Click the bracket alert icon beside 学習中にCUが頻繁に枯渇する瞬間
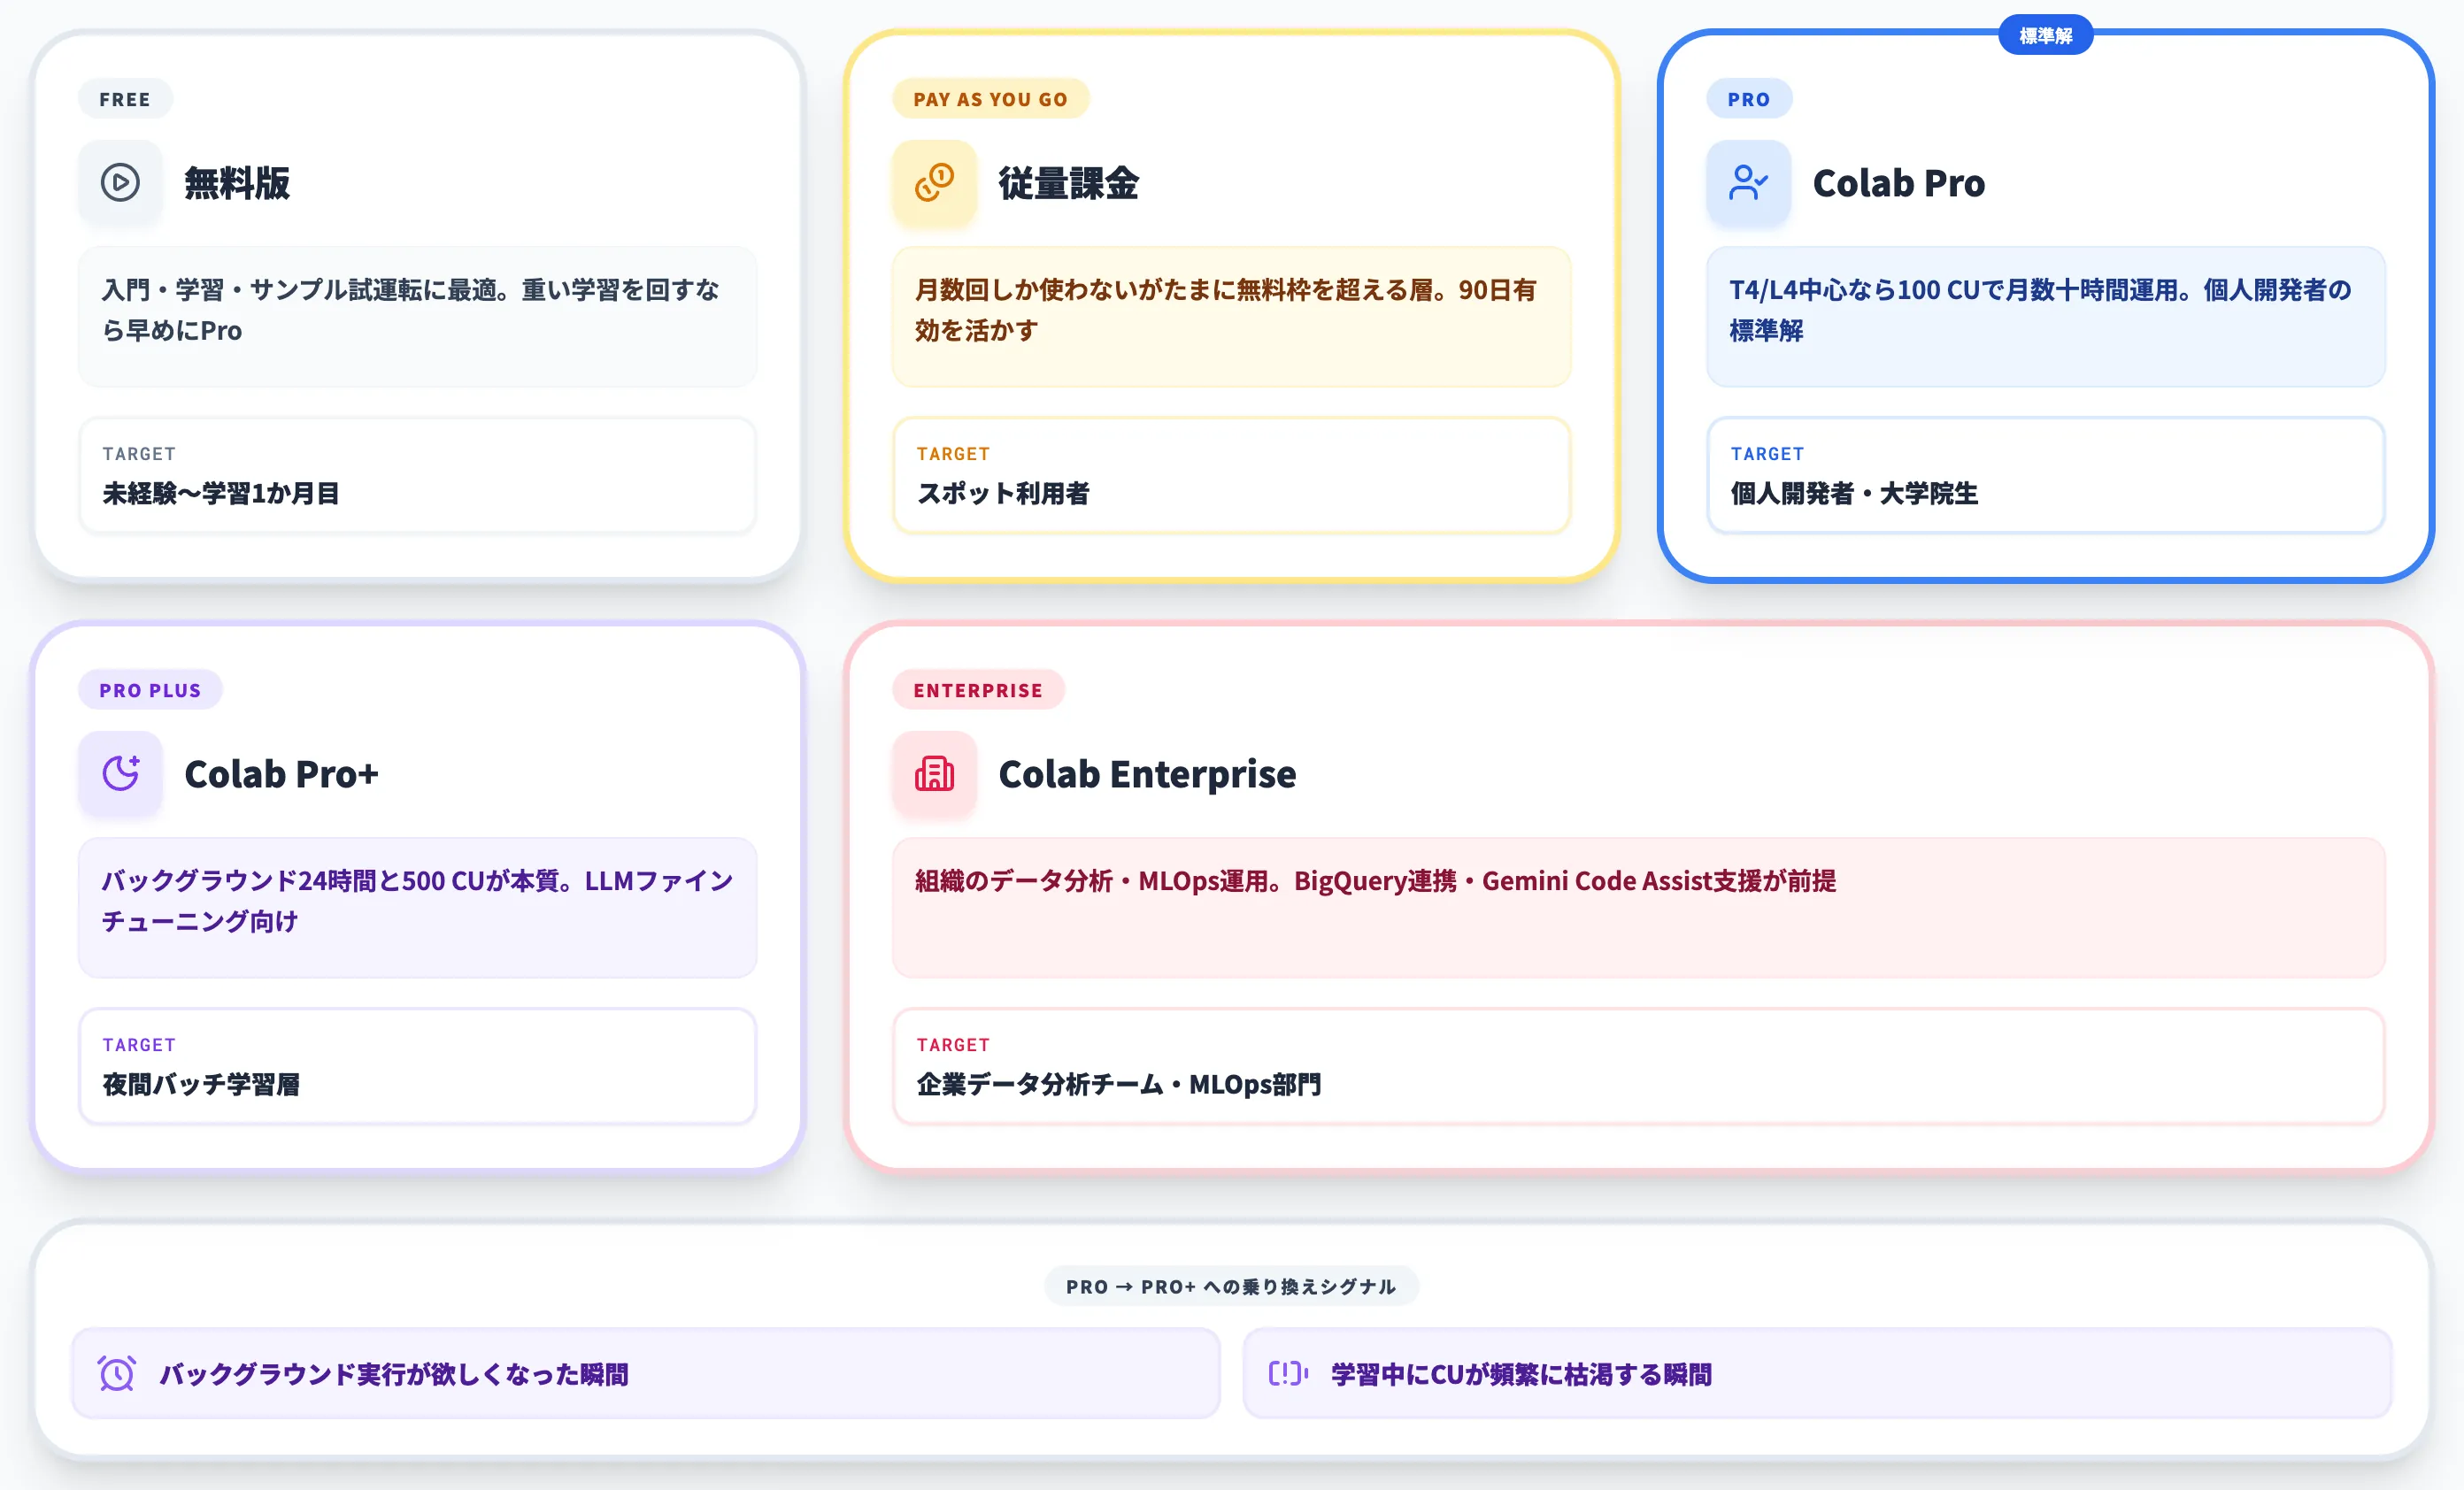Image resolution: width=2464 pixels, height=1490 pixels. 1288,1373
